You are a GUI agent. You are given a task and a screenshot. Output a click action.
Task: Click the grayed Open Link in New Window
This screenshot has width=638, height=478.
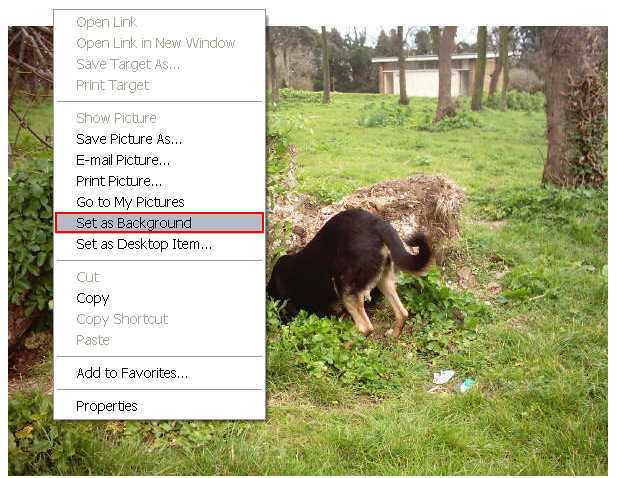[x=159, y=43]
